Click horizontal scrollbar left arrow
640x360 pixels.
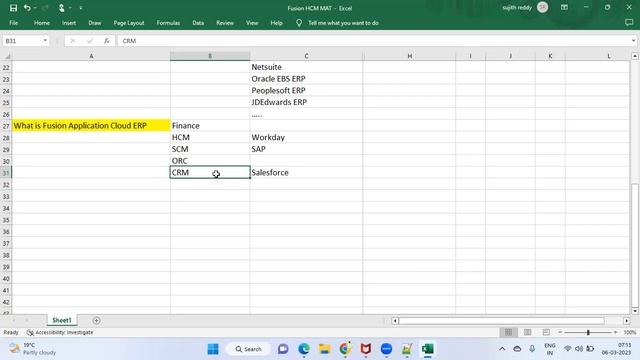pos(395,321)
